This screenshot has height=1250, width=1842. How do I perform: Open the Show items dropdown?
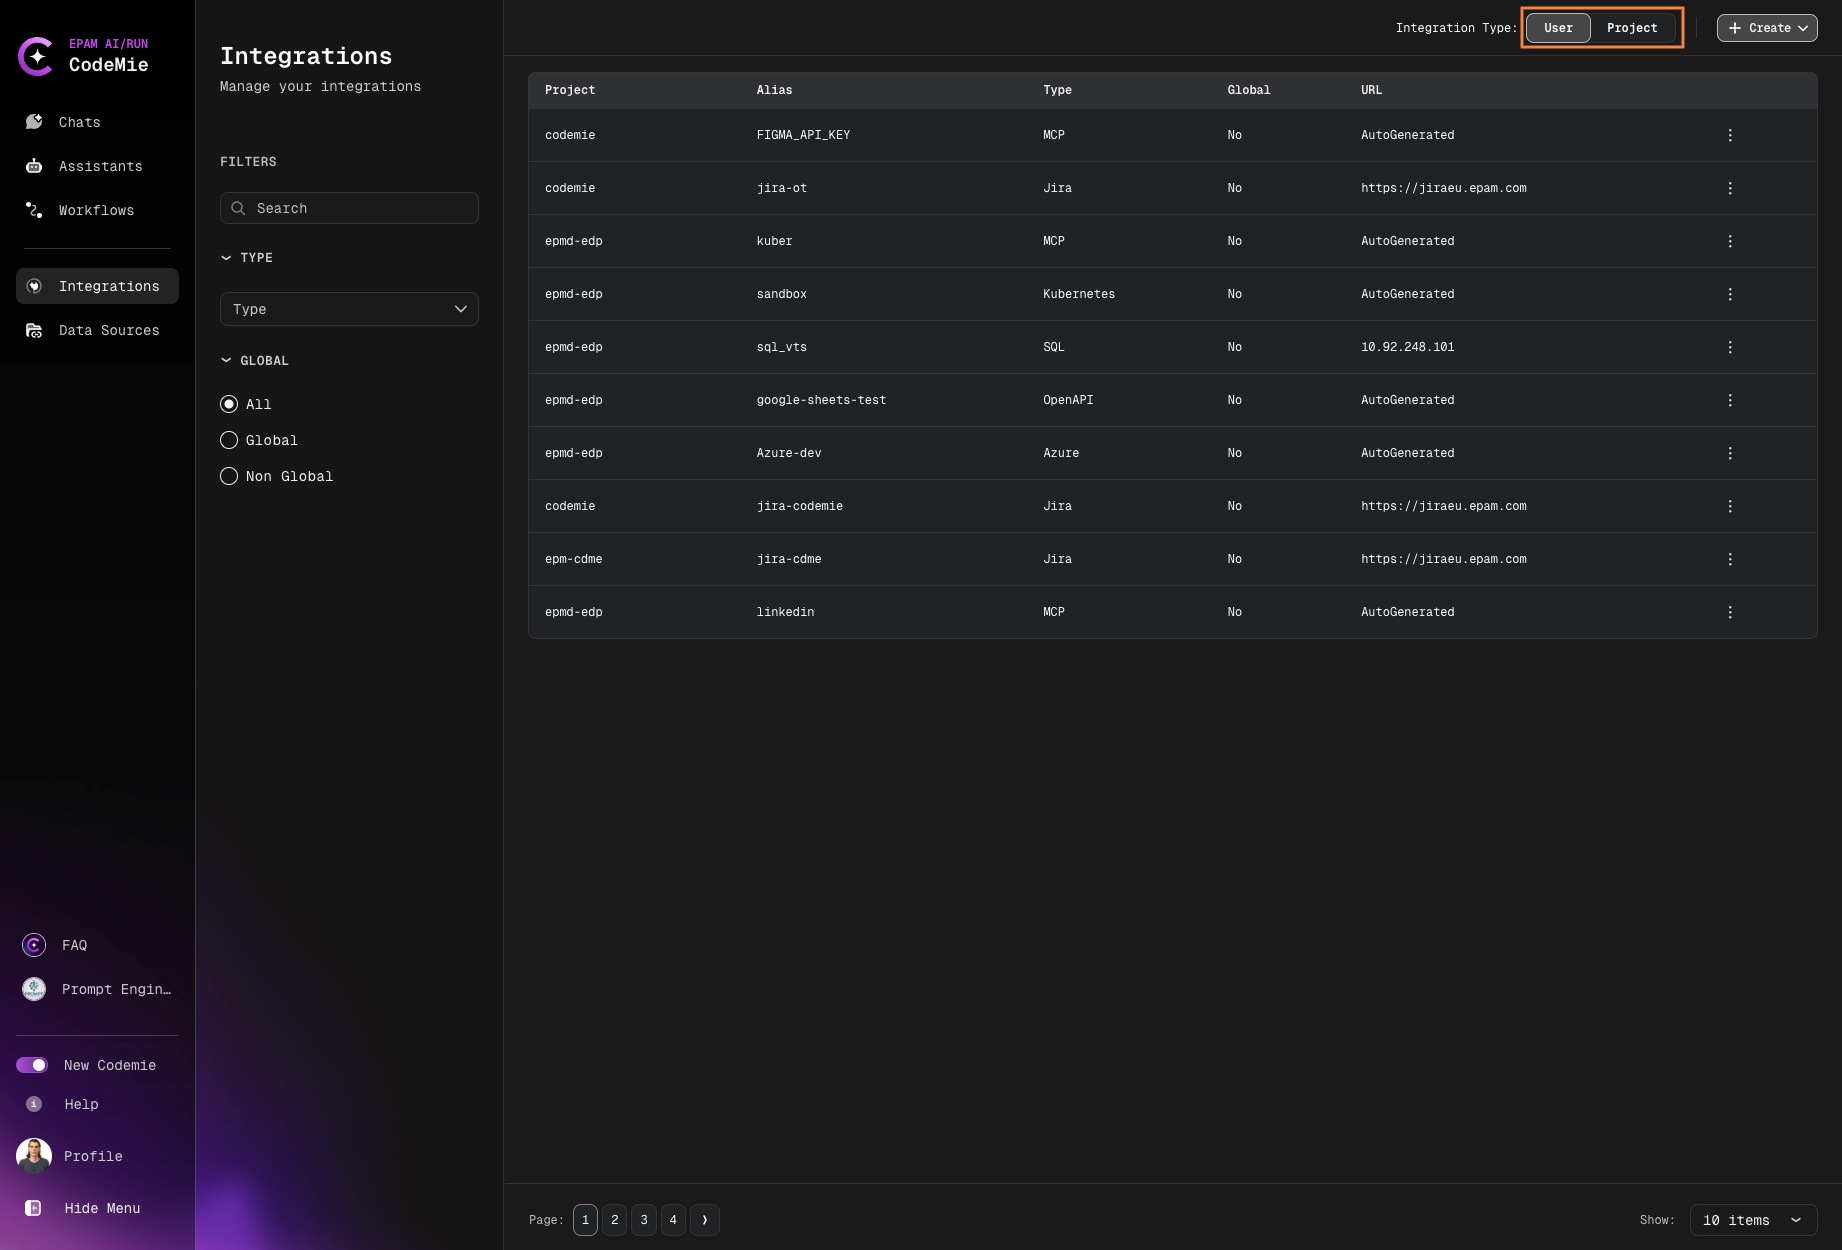click(1753, 1220)
